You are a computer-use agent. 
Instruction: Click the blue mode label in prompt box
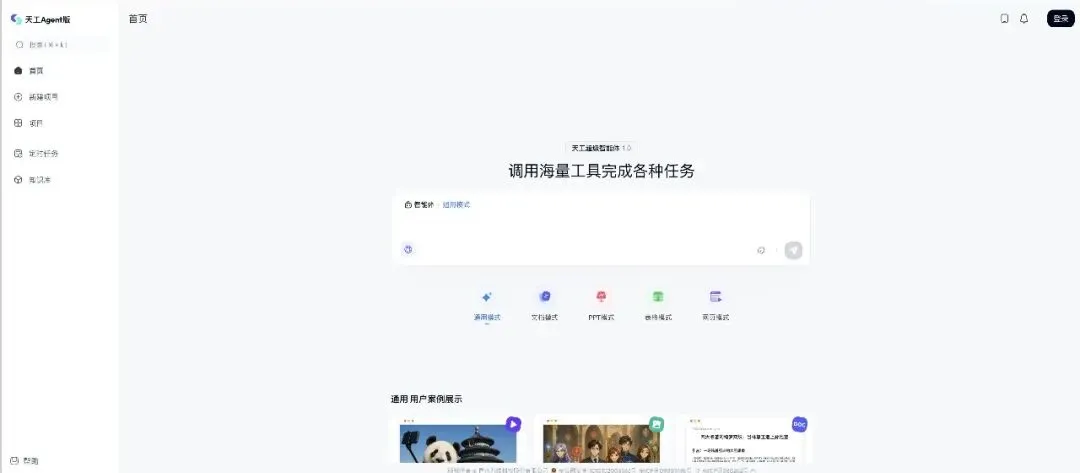(x=457, y=204)
